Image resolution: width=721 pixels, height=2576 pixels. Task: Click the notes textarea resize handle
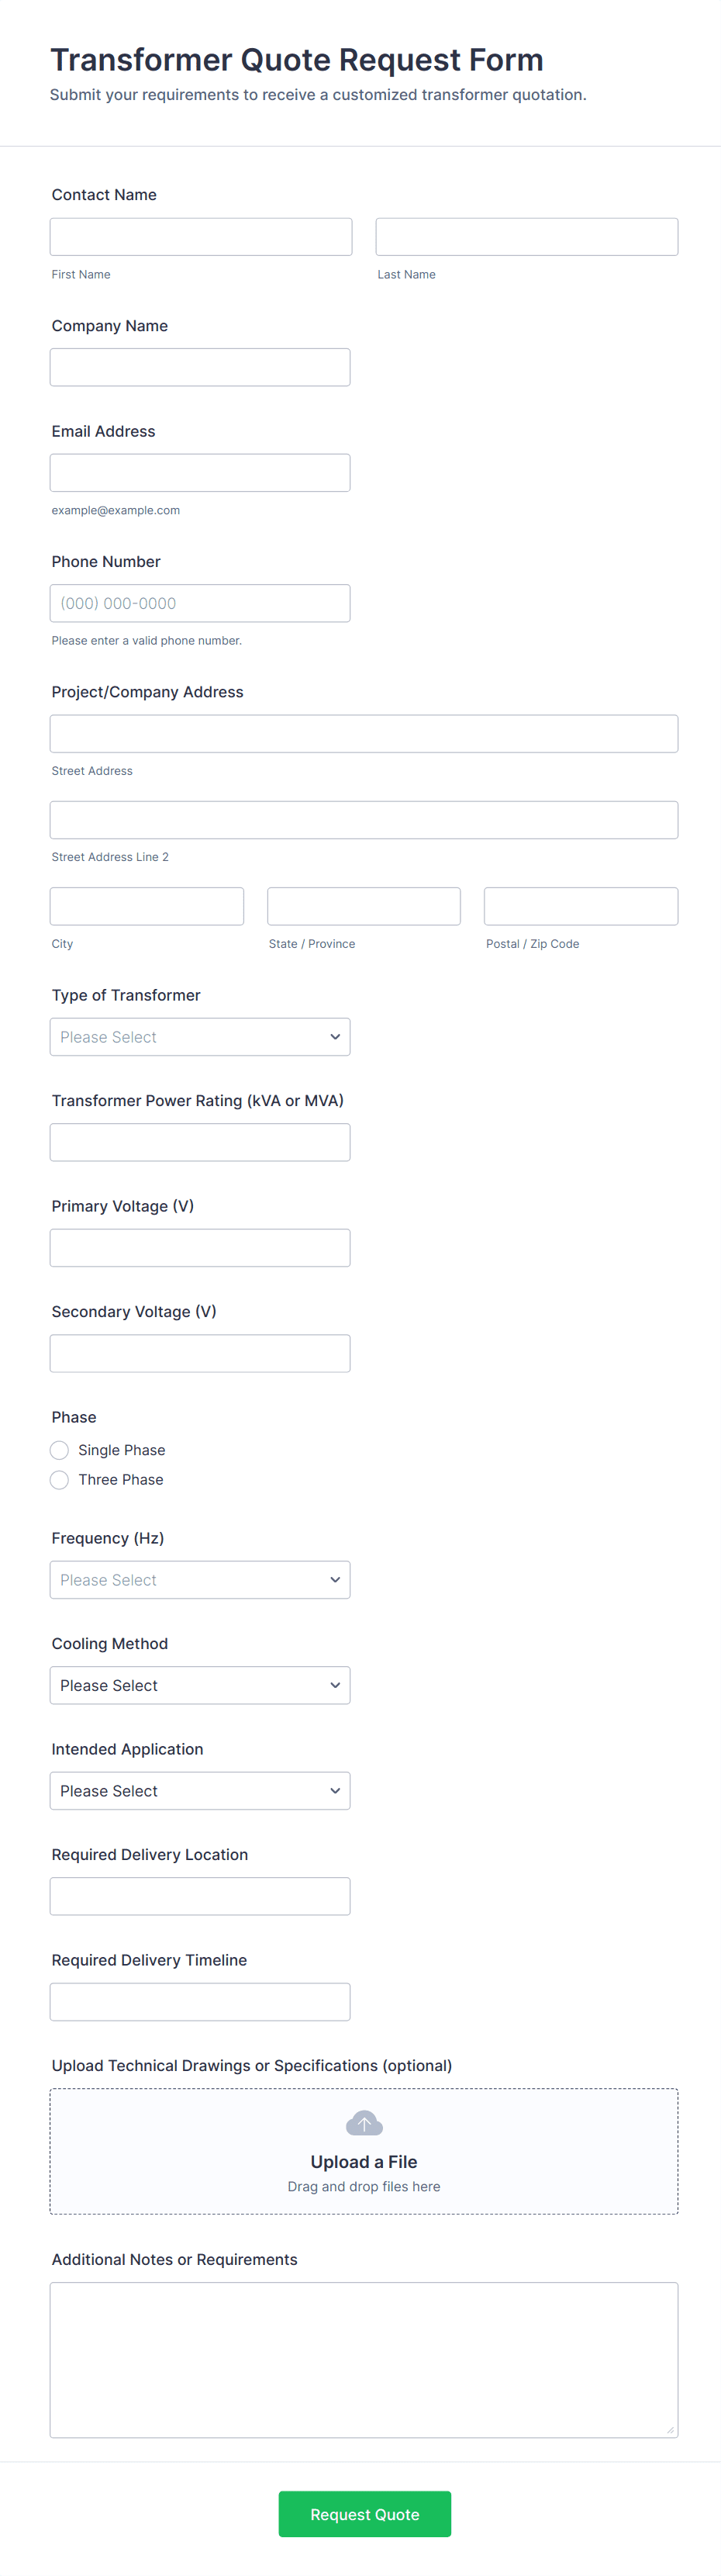tap(670, 2429)
